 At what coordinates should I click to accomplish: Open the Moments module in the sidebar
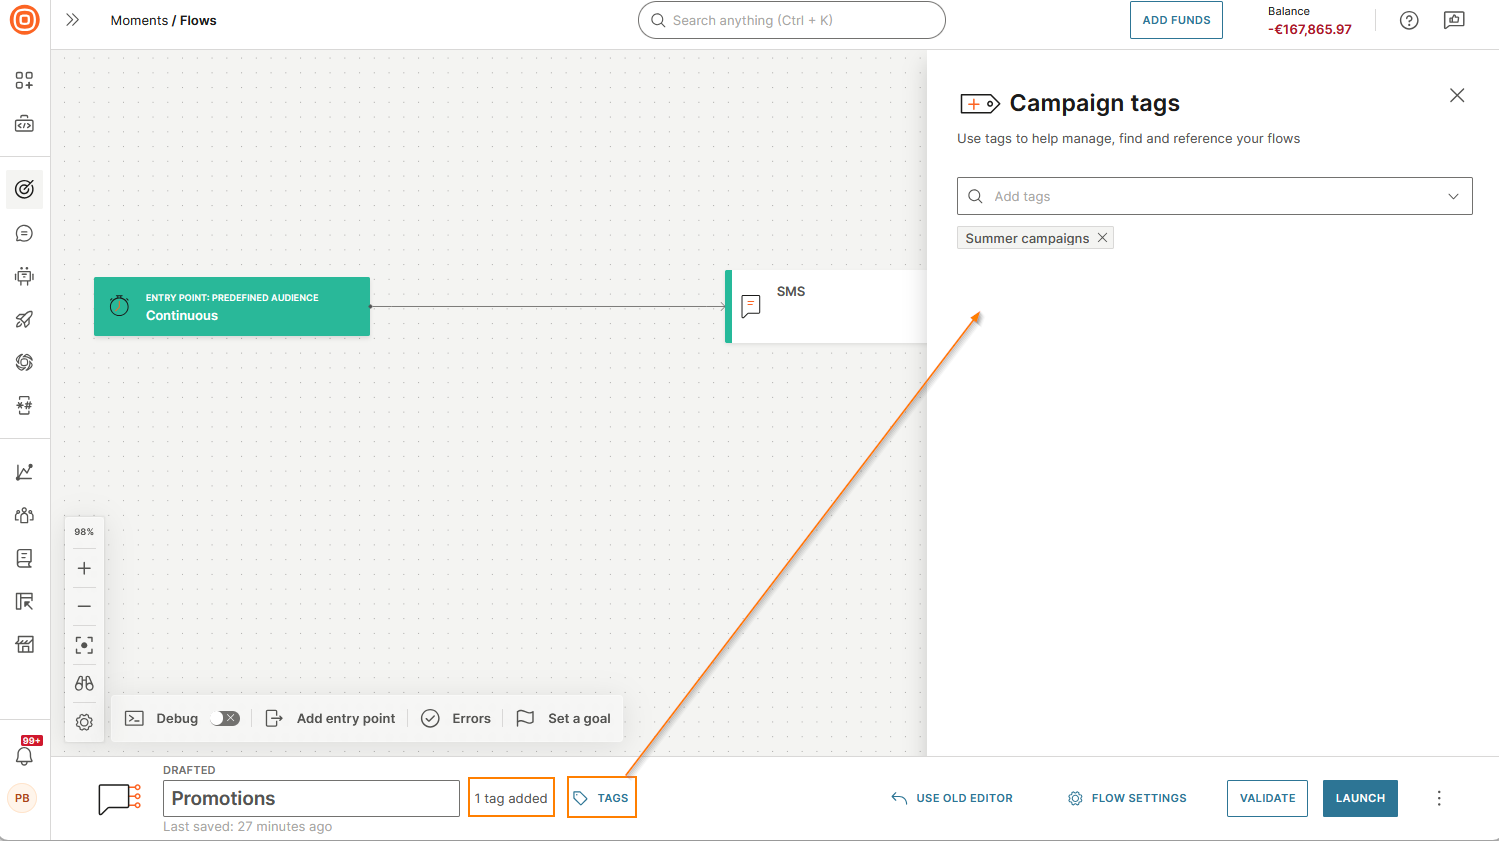click(24, 188)
